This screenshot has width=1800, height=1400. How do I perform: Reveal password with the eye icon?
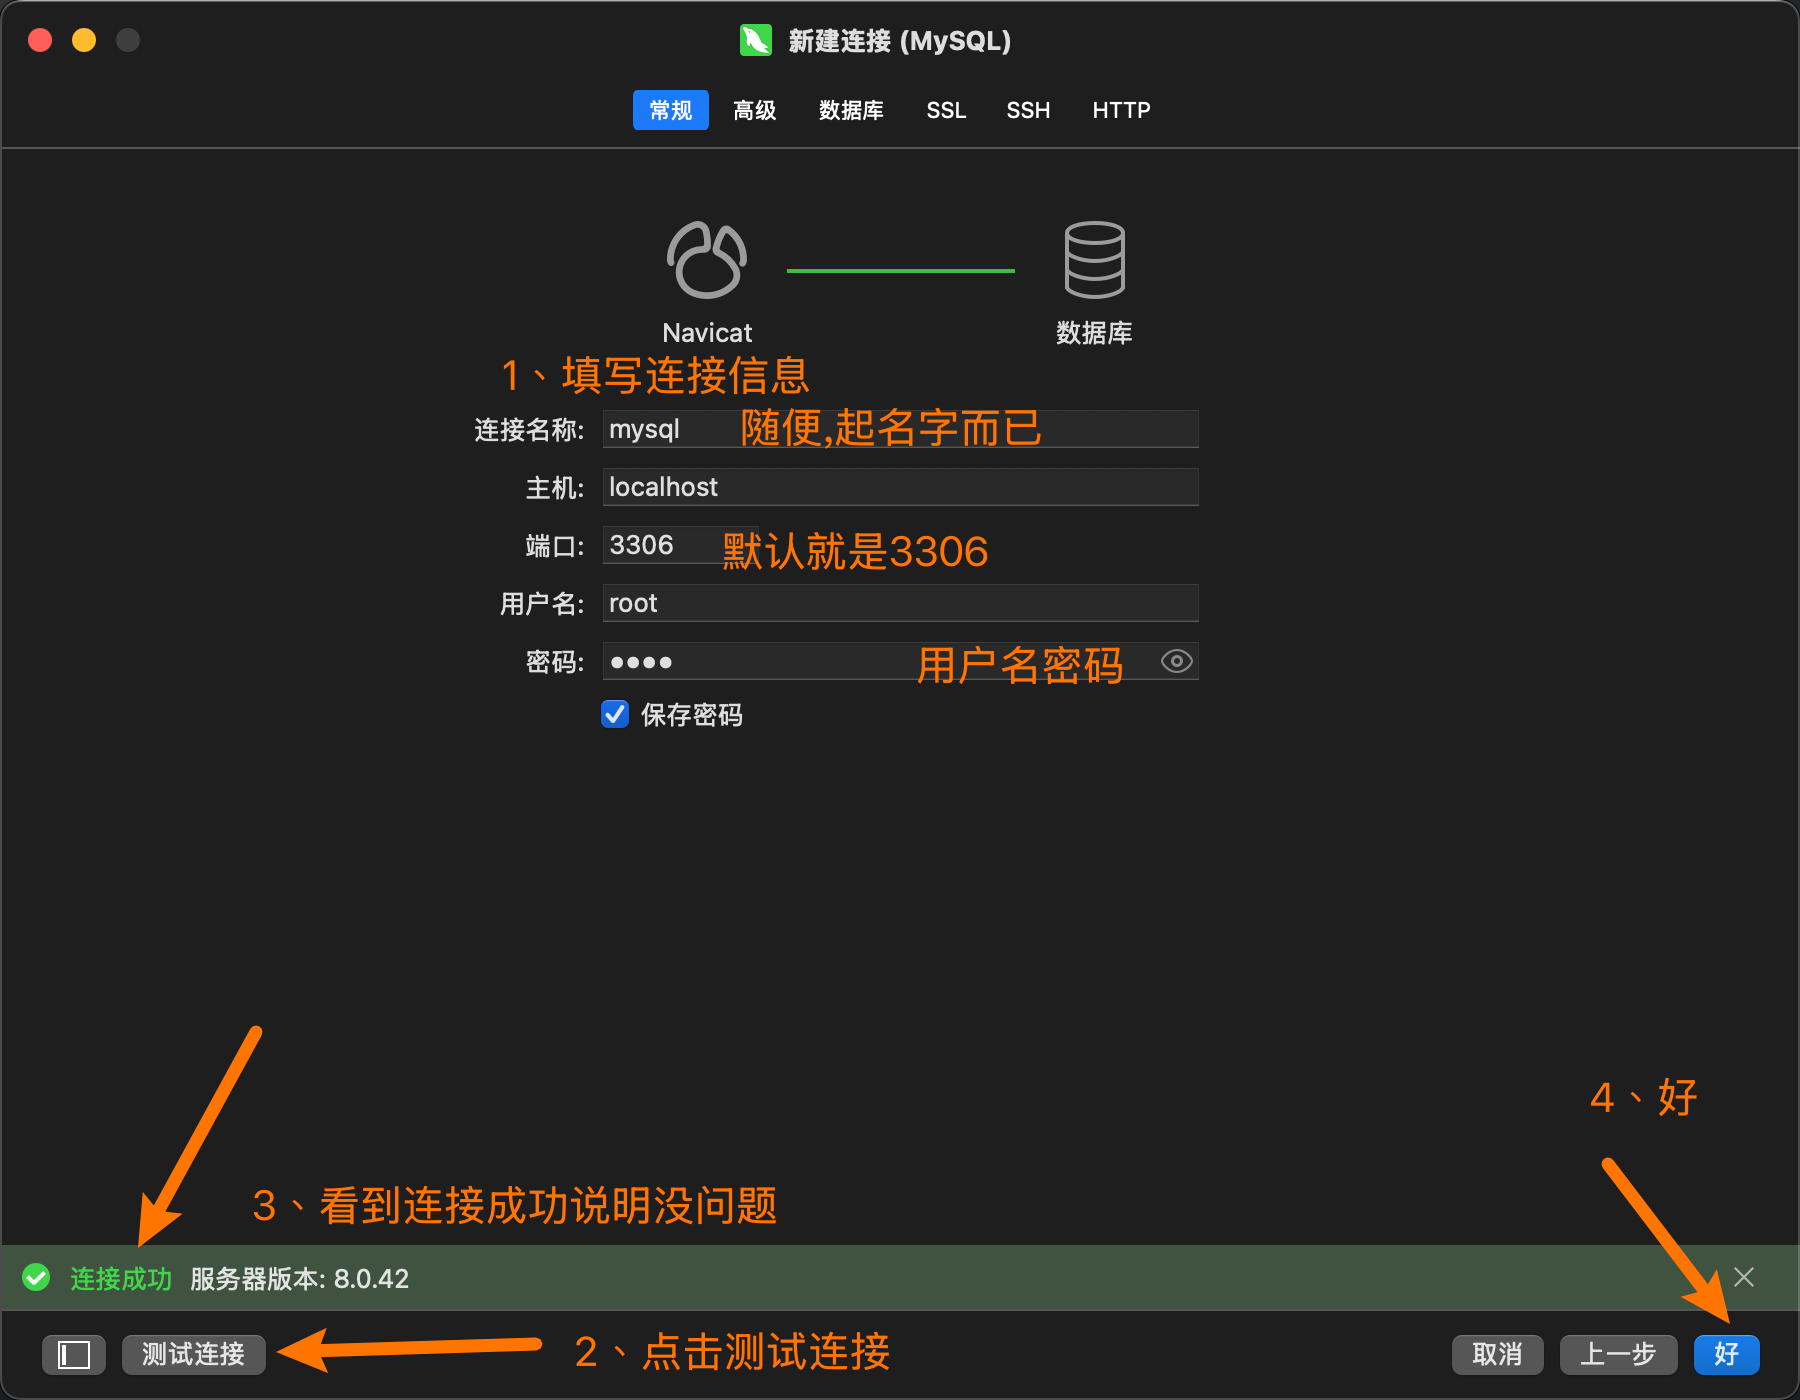(x=1176, y=661)
